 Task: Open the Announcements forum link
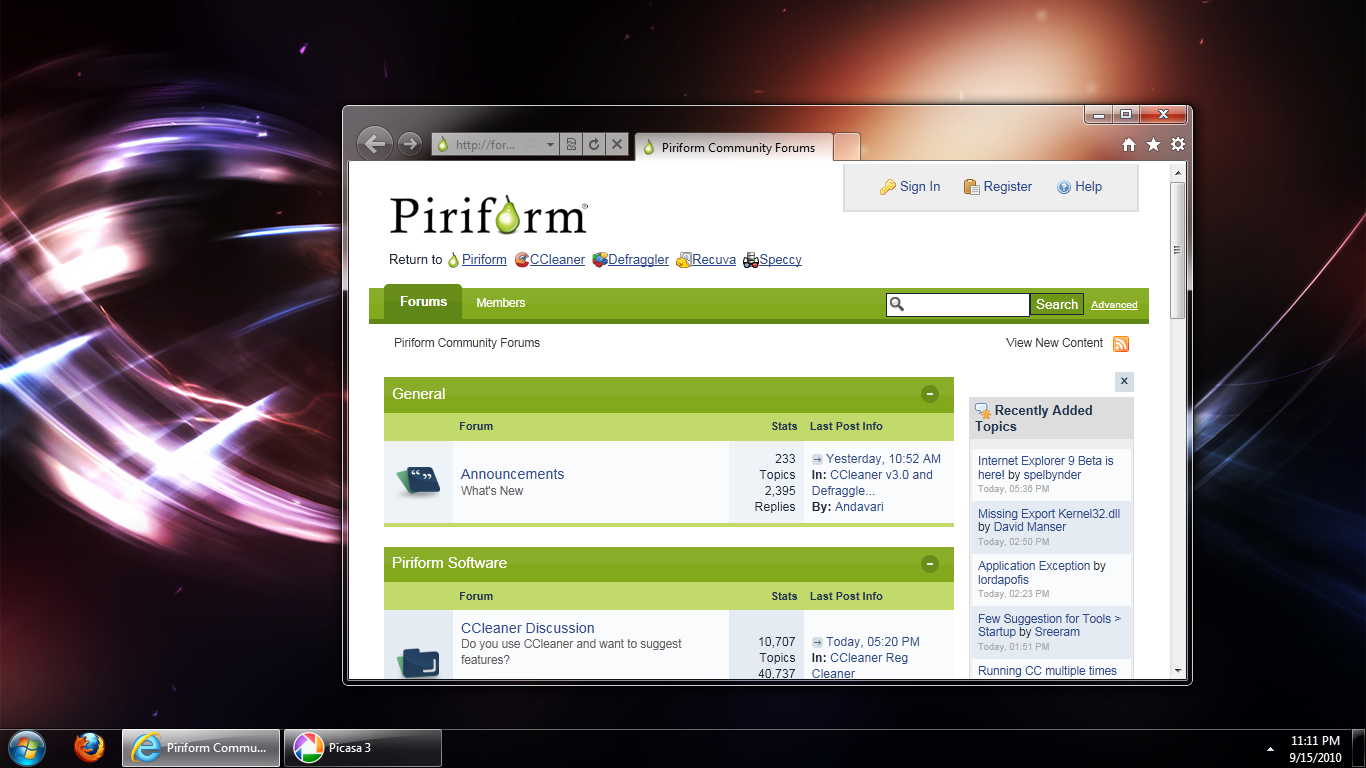tap(512, 475)
